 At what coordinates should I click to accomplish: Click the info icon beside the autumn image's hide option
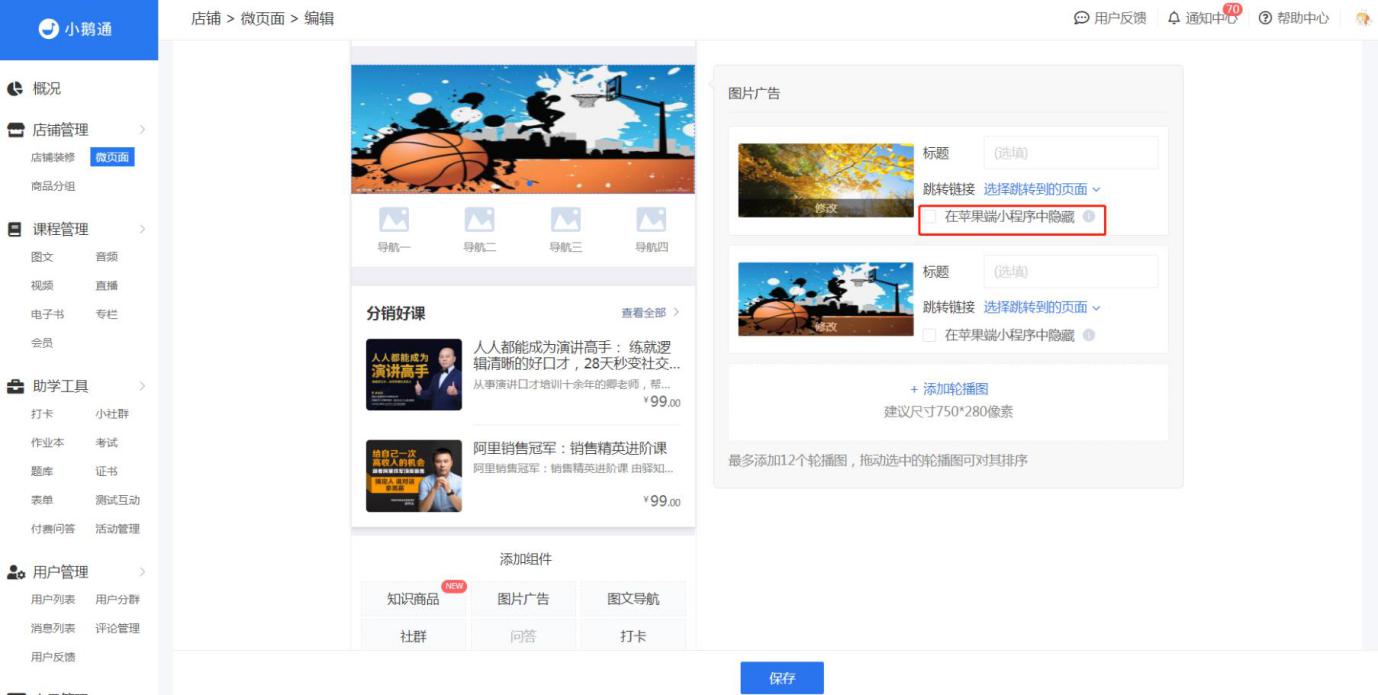tap(1089, 216)
